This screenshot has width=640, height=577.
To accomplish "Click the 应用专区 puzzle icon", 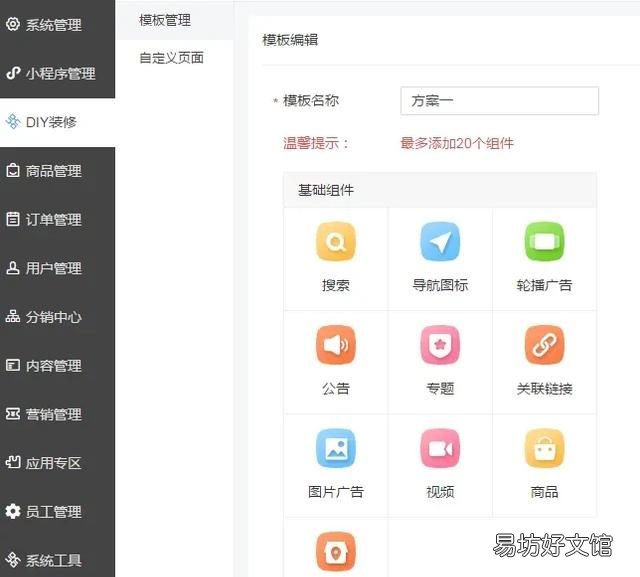I will (x=13, y=463).
